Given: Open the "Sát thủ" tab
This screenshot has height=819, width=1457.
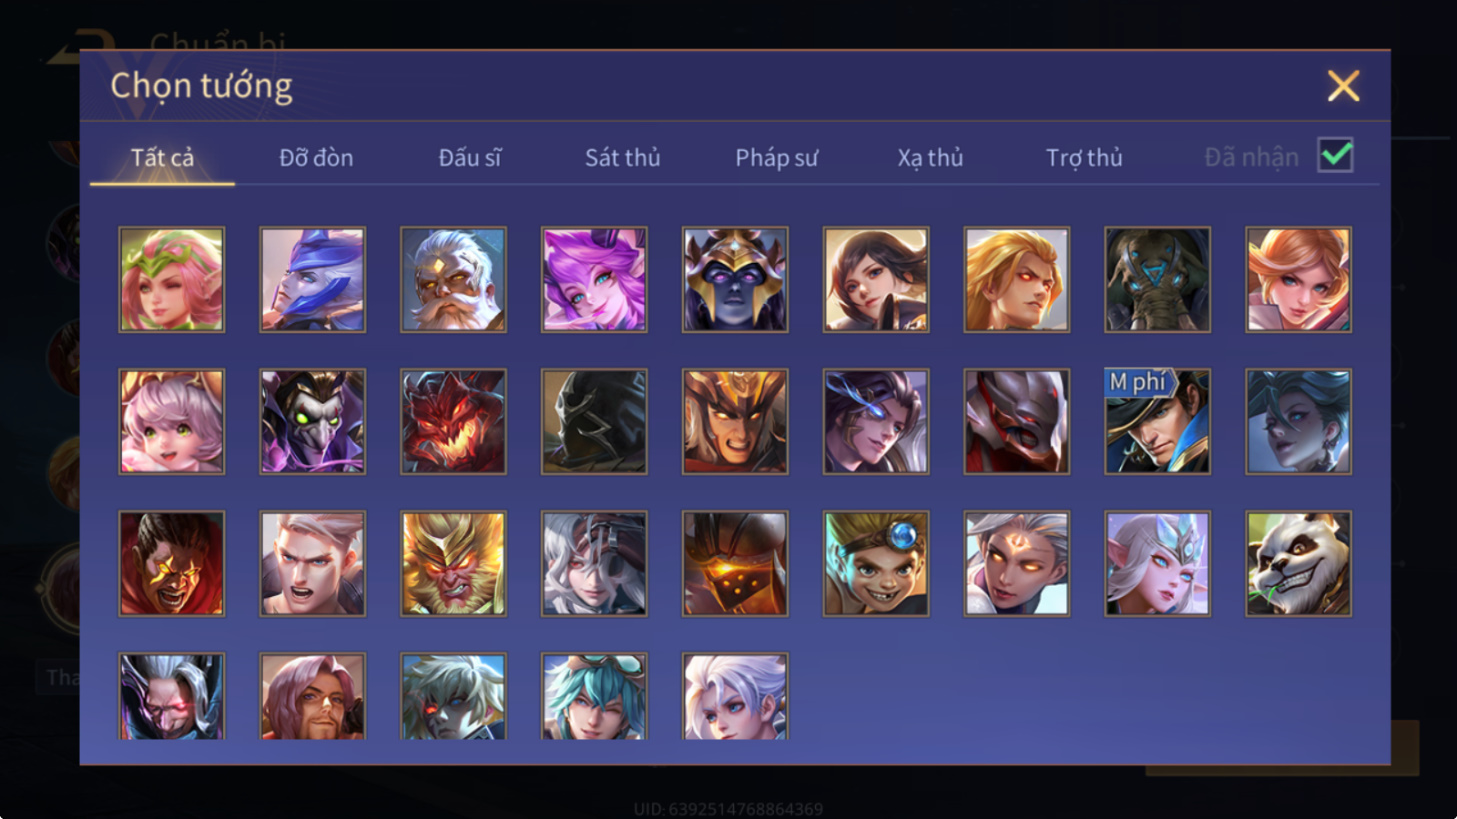Looking at the screenshot, I should point(622,157).
